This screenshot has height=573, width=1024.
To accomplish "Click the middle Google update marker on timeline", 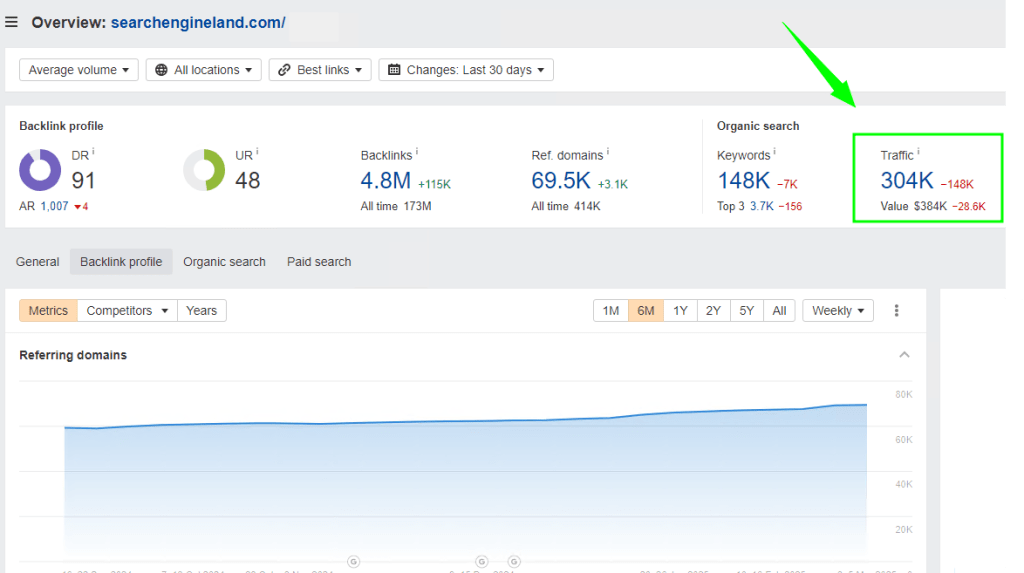I will click(x=481, y=562).
